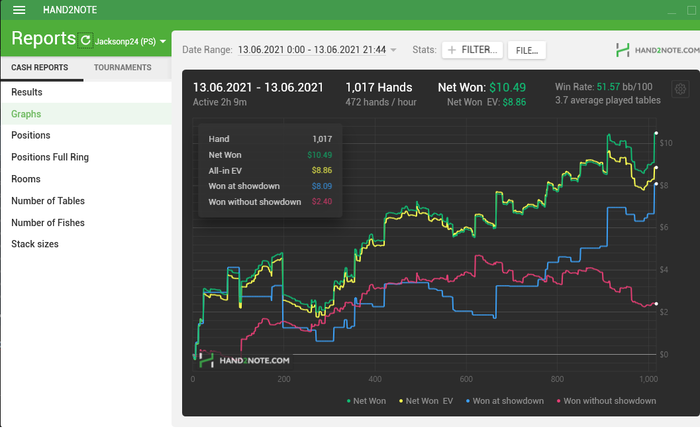
Task: Click the All-in EV $8.86 tooltip row
Action: point(270,171)
